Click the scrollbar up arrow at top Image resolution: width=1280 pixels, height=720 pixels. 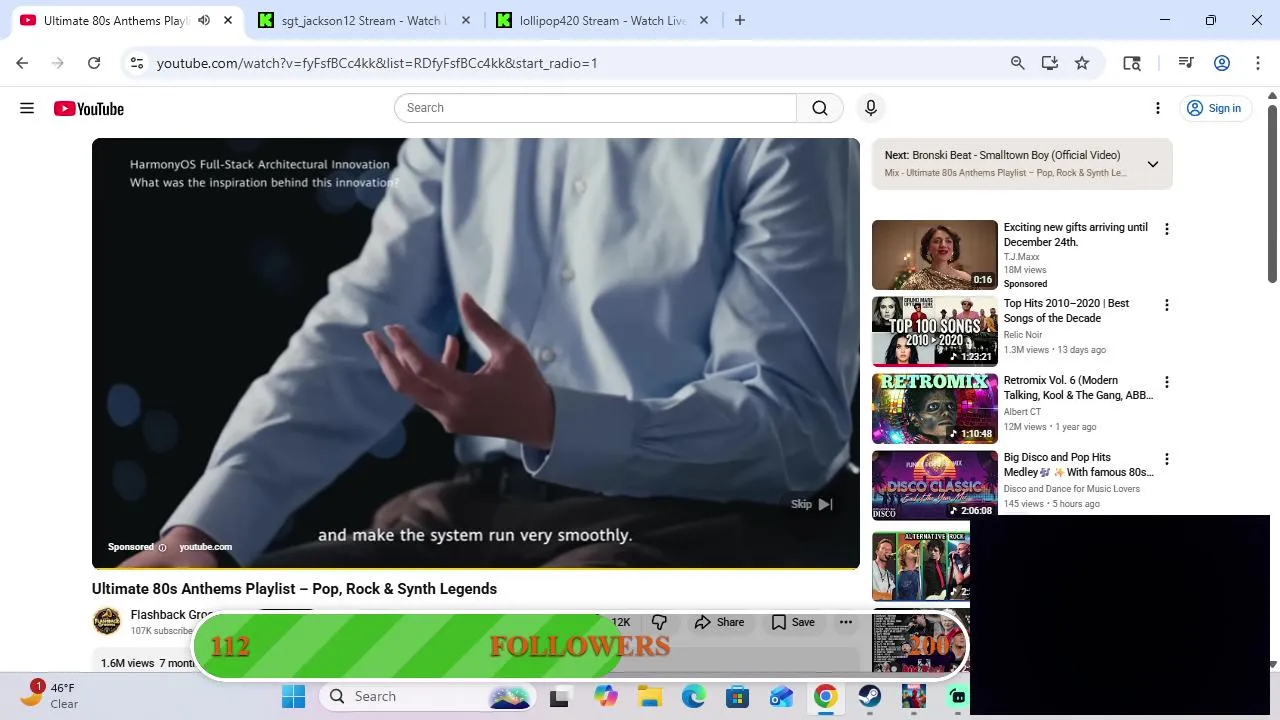click(1272, 96)
